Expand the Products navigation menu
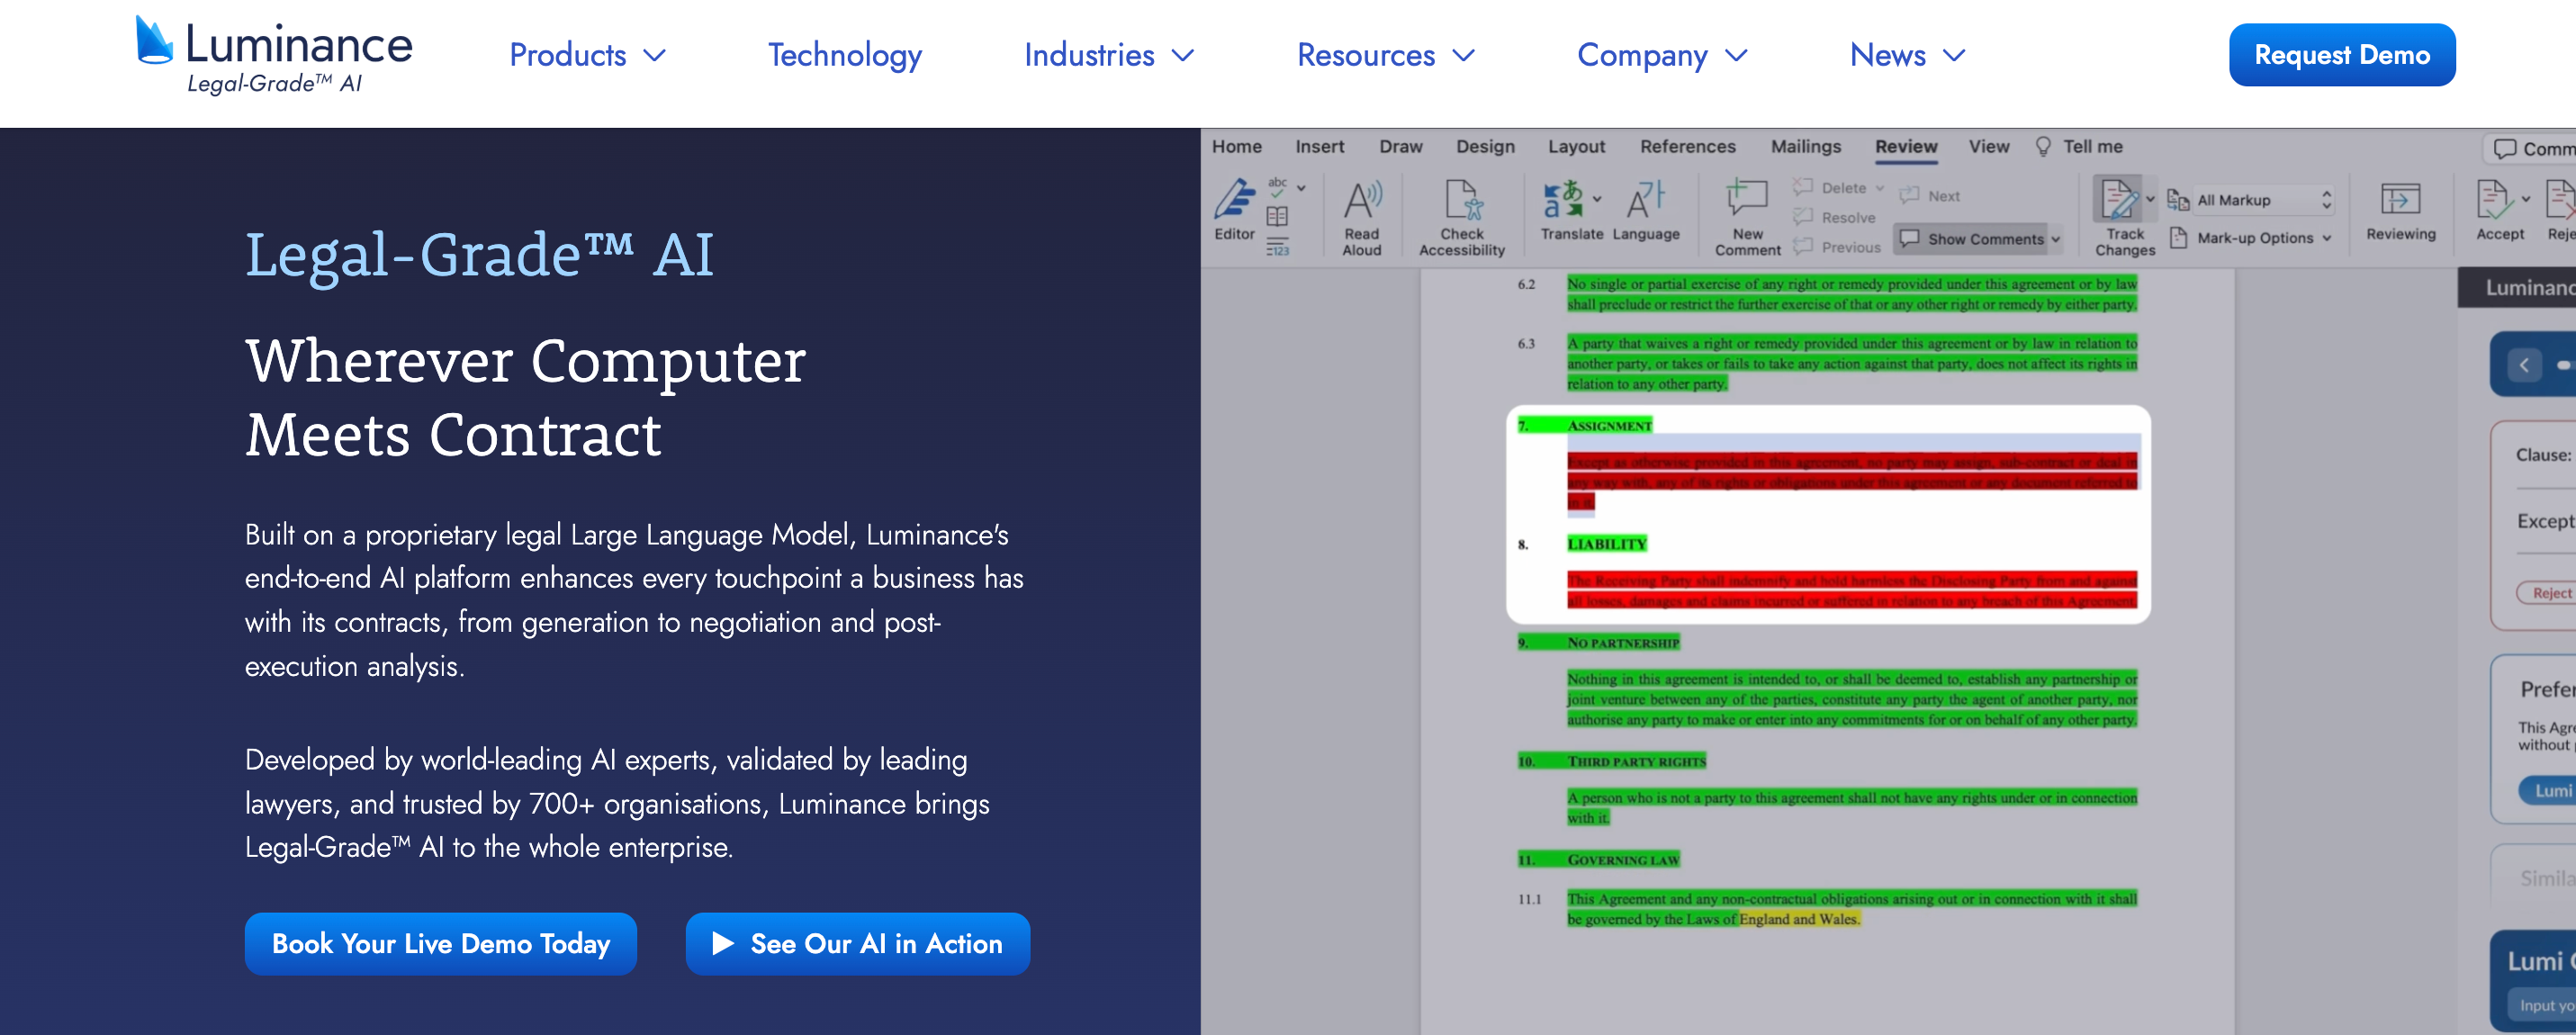This screenshot has height=1035, width=2576. (587, 55)
